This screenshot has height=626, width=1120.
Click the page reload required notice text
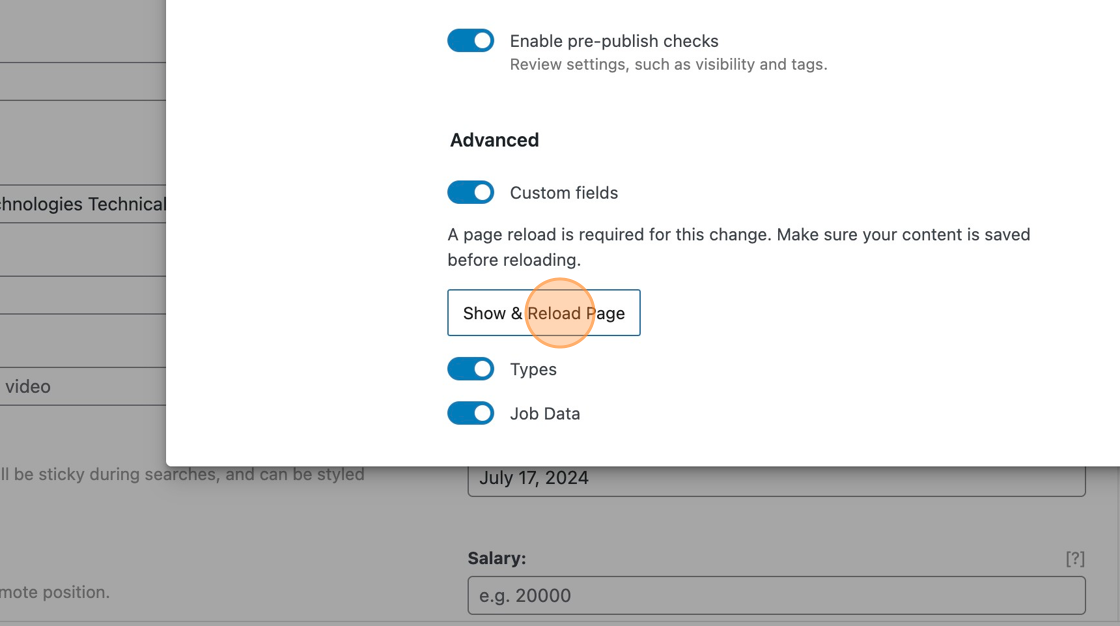(738, 247)
